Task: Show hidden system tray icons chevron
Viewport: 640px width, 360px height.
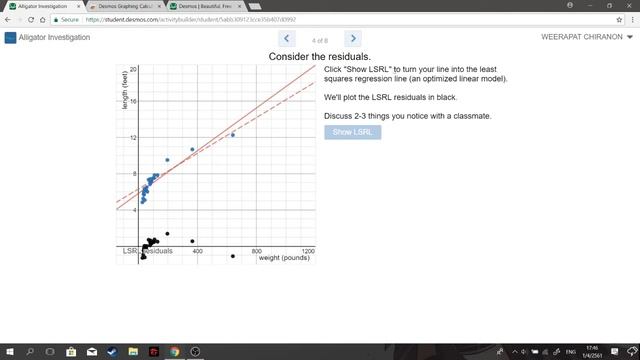Action: (x=514, y=351)
